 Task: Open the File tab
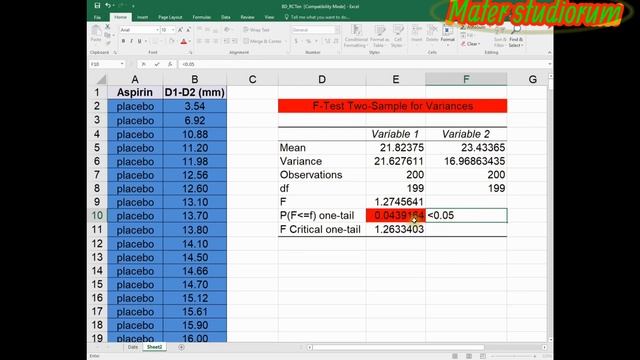pyautogui.click(x=97, y=17)
